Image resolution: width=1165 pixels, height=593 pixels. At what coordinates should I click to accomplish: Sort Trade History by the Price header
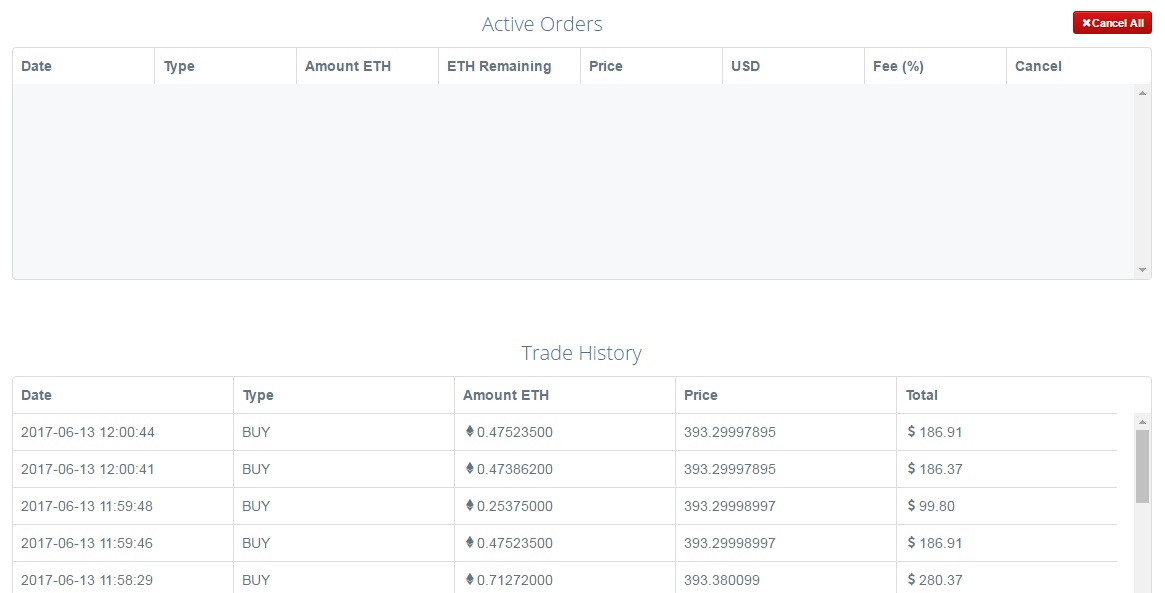[x=701, y=395]
